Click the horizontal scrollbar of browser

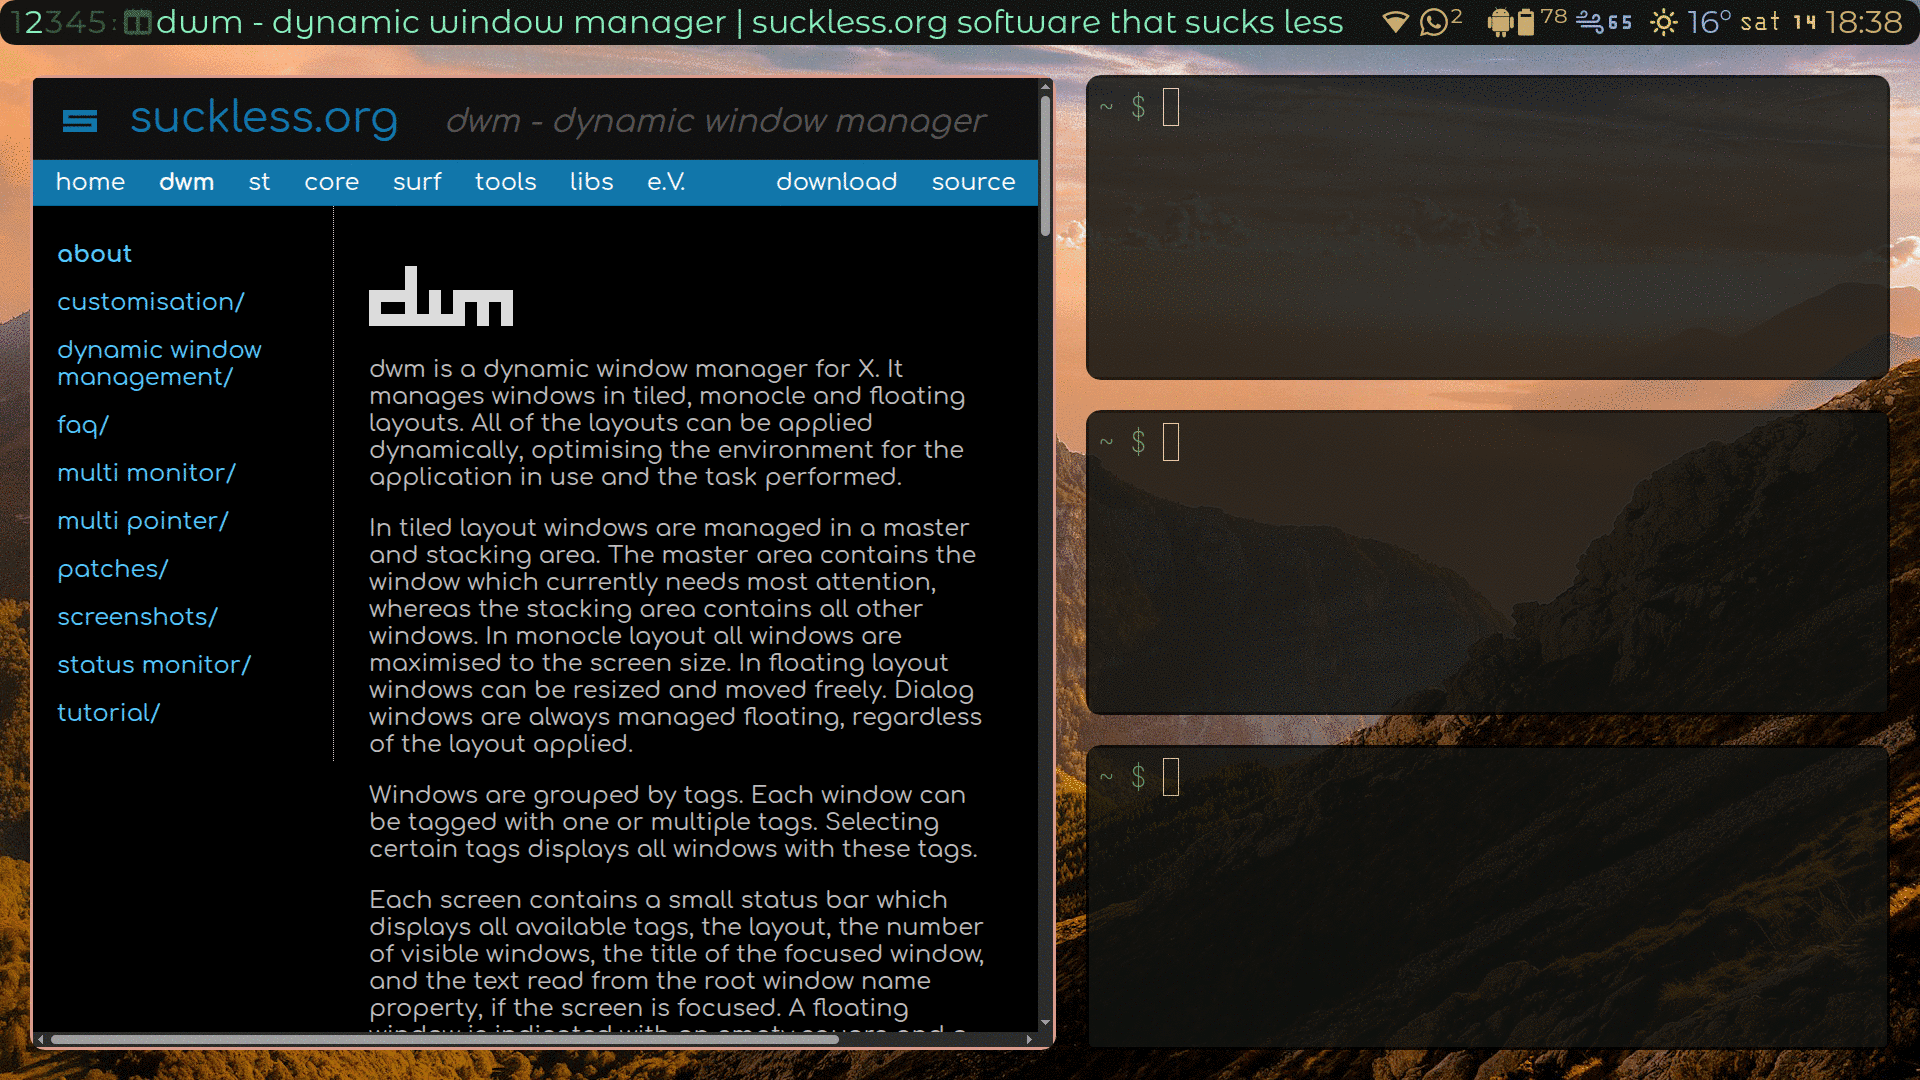pos(444,1039)
